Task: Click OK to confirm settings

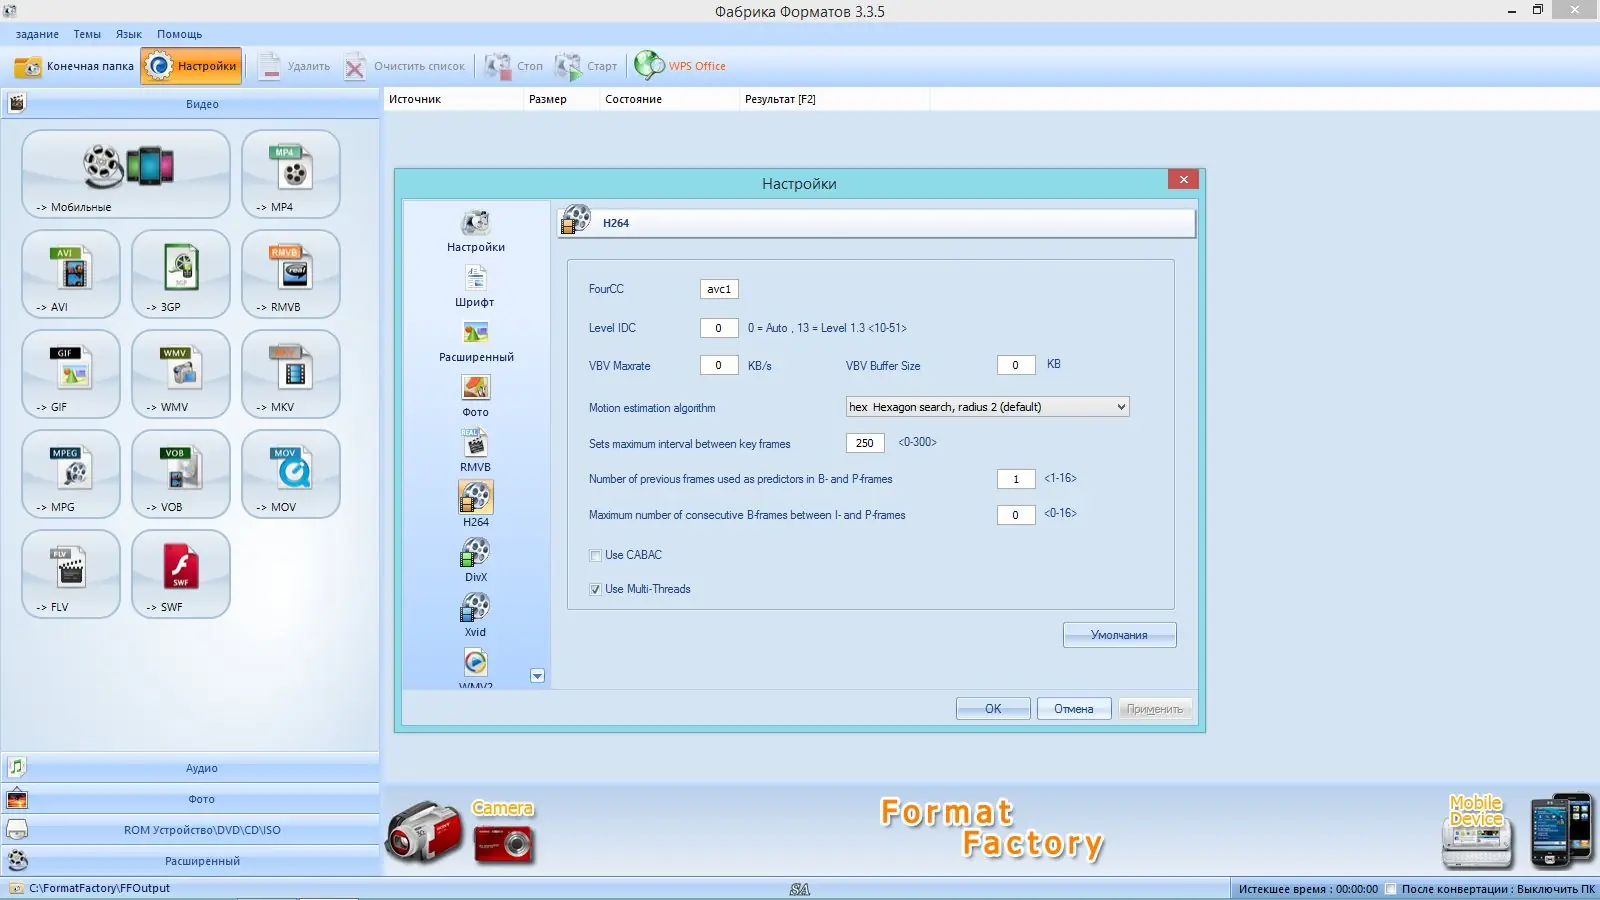Action: [993, 709]
